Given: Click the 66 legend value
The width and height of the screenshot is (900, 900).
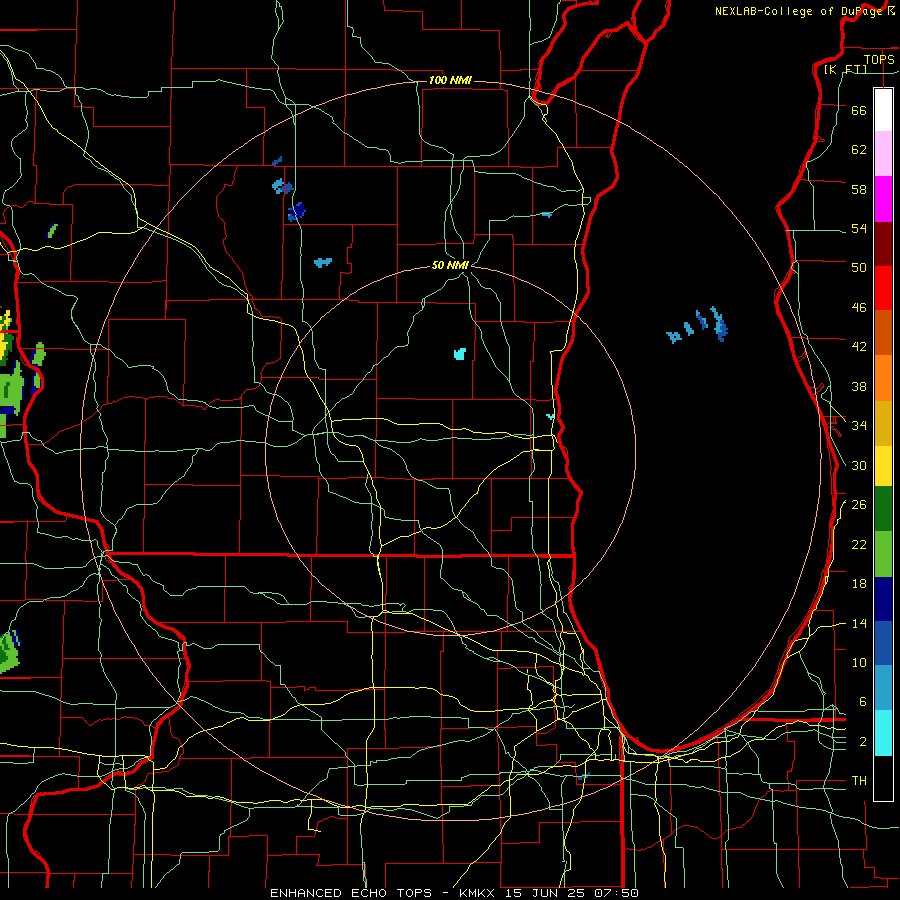Looking at the screenshot, I should click(x=859, y=110).
